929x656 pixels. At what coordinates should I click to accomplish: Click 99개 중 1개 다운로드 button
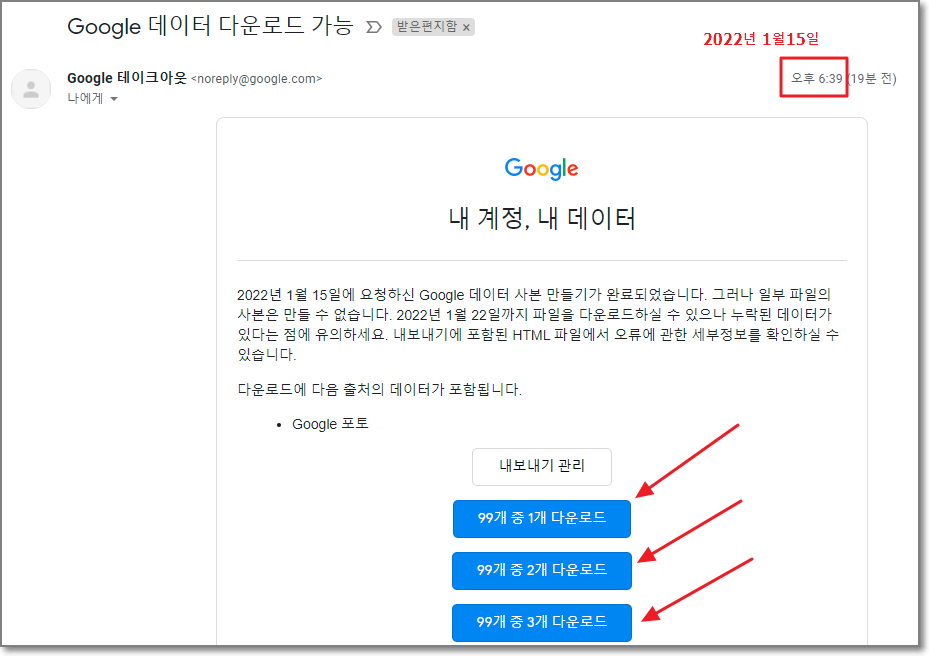pyautogui.click(x=542, y=519)
